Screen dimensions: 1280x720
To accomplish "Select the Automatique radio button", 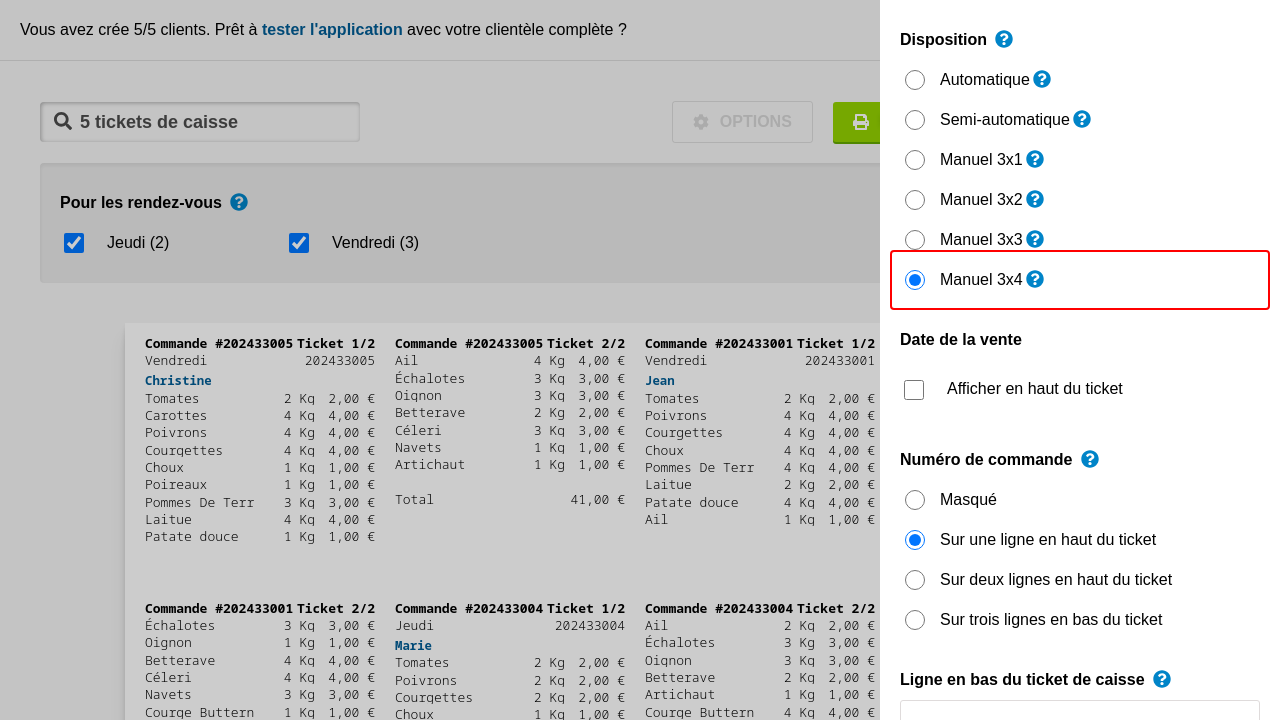I will coord(915,80).
